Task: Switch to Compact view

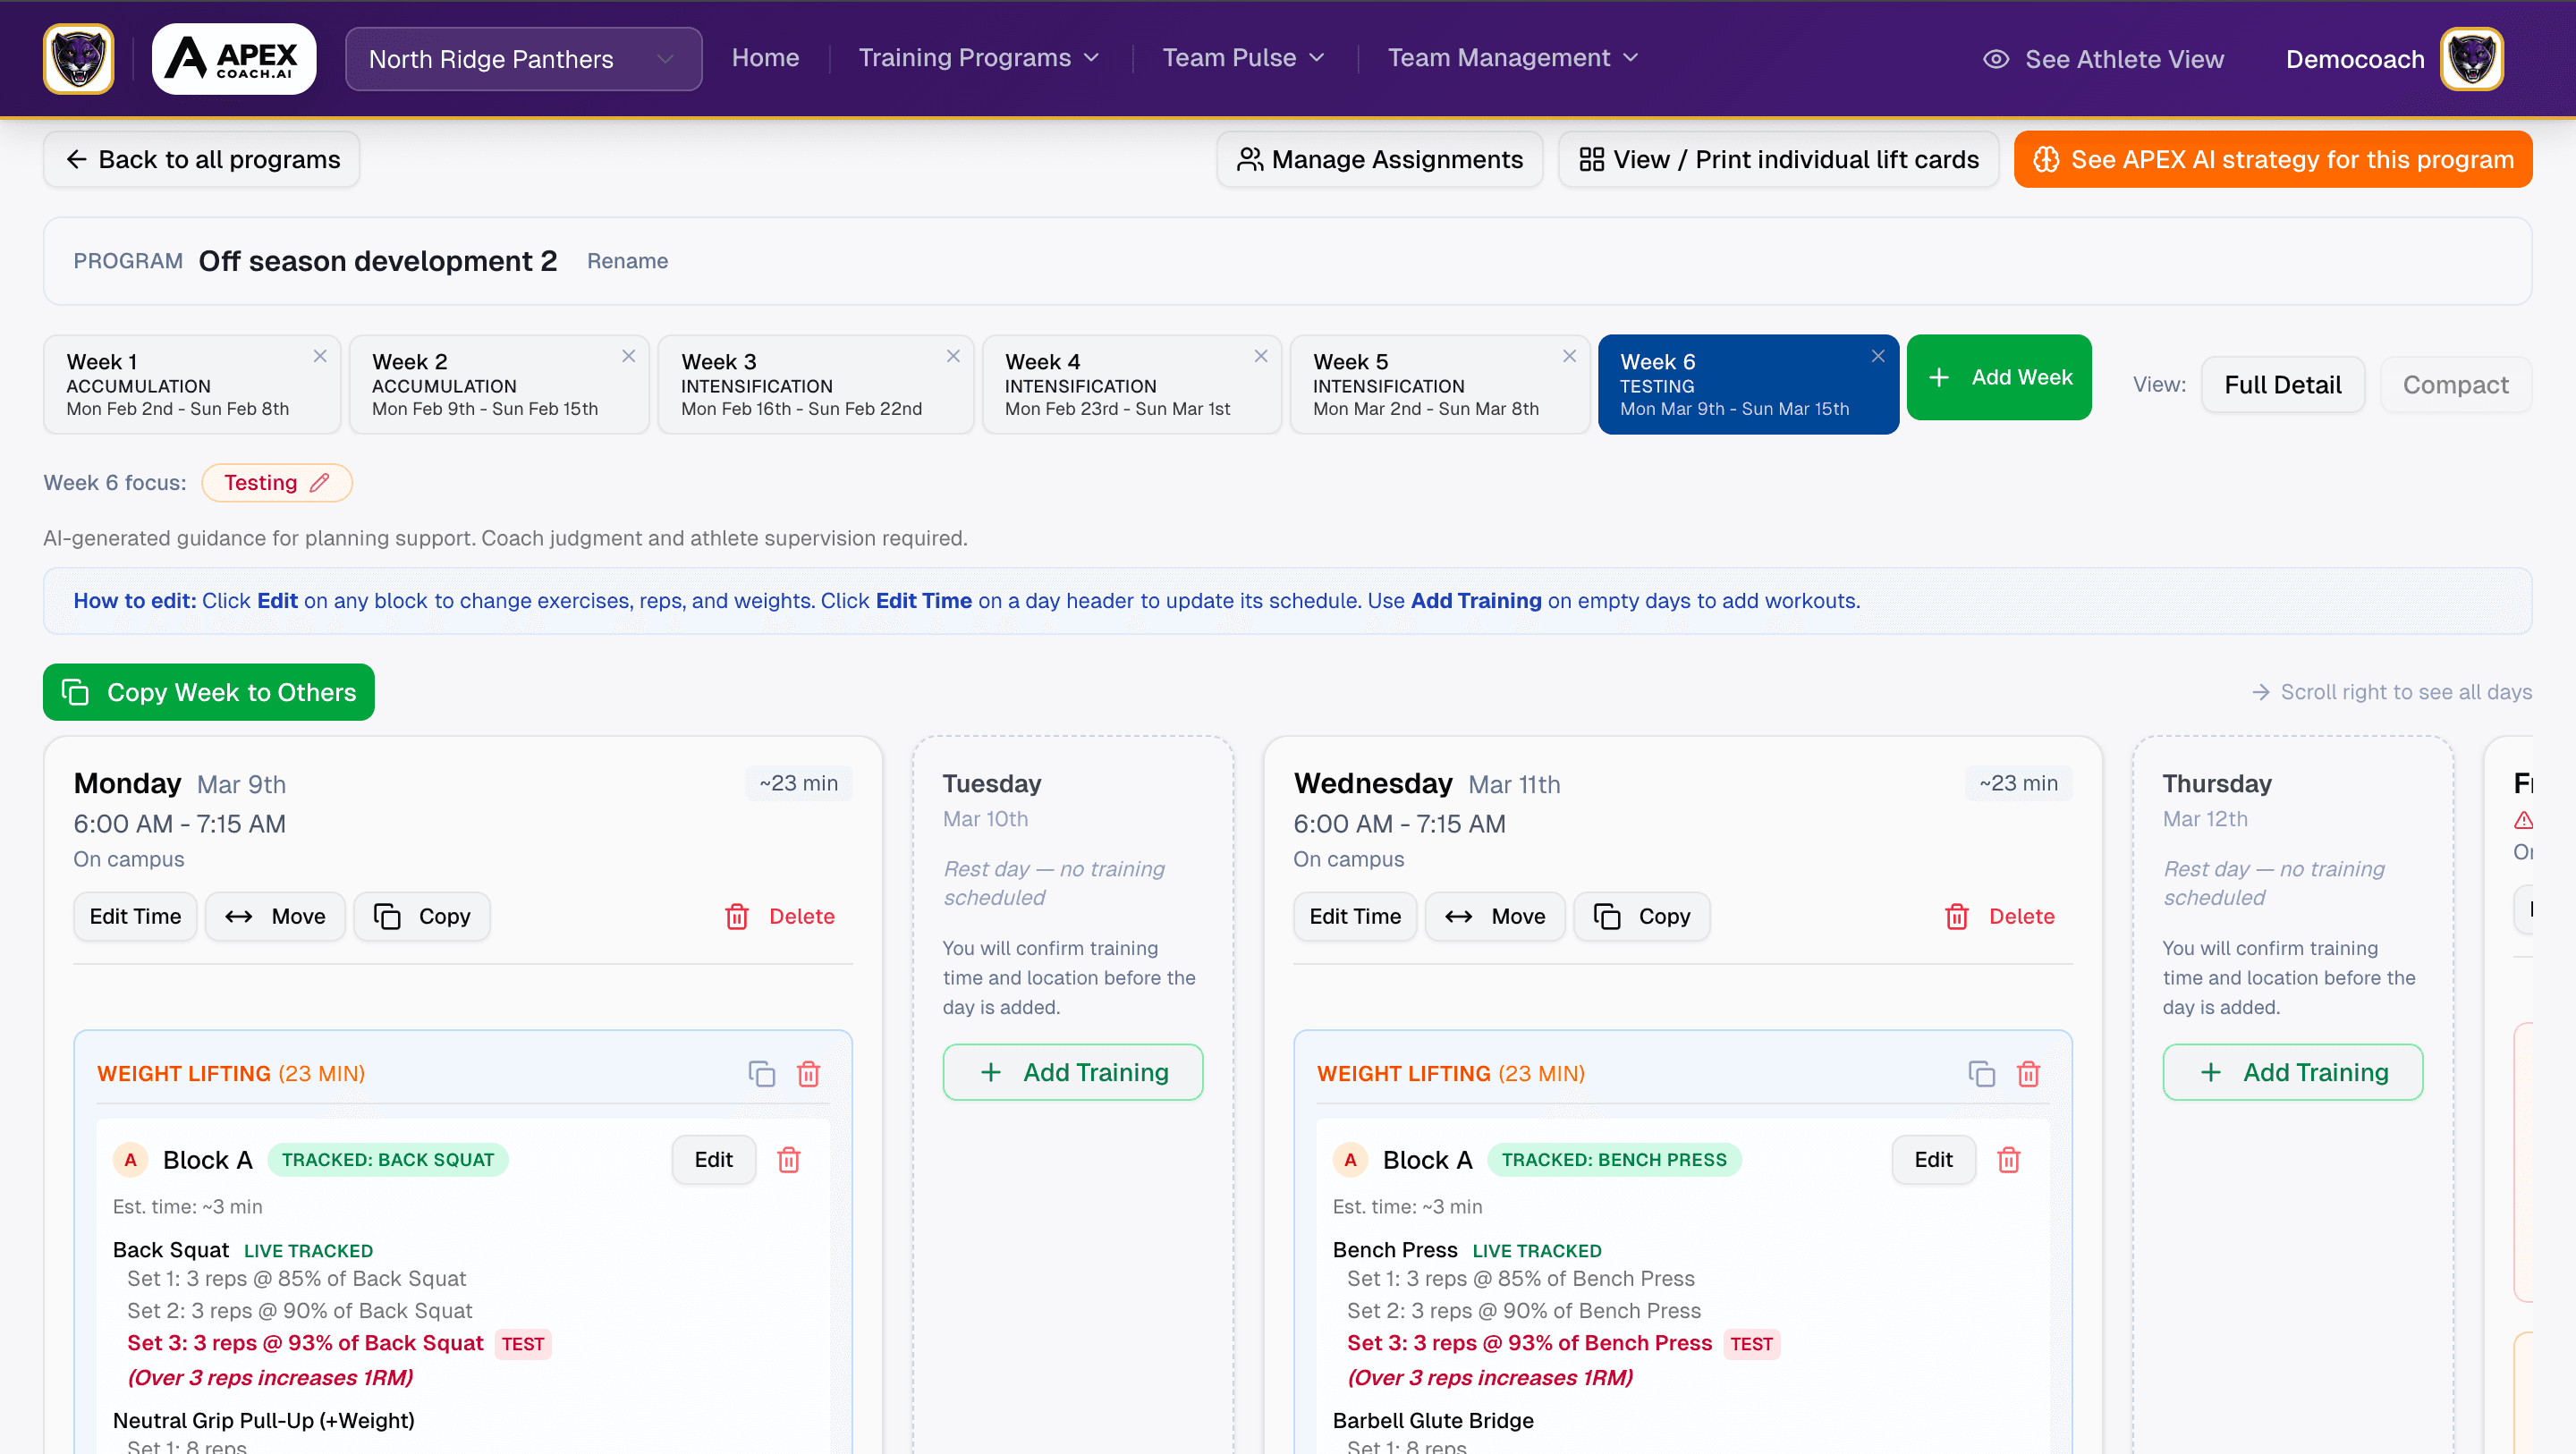Action: coord(2456,384)
